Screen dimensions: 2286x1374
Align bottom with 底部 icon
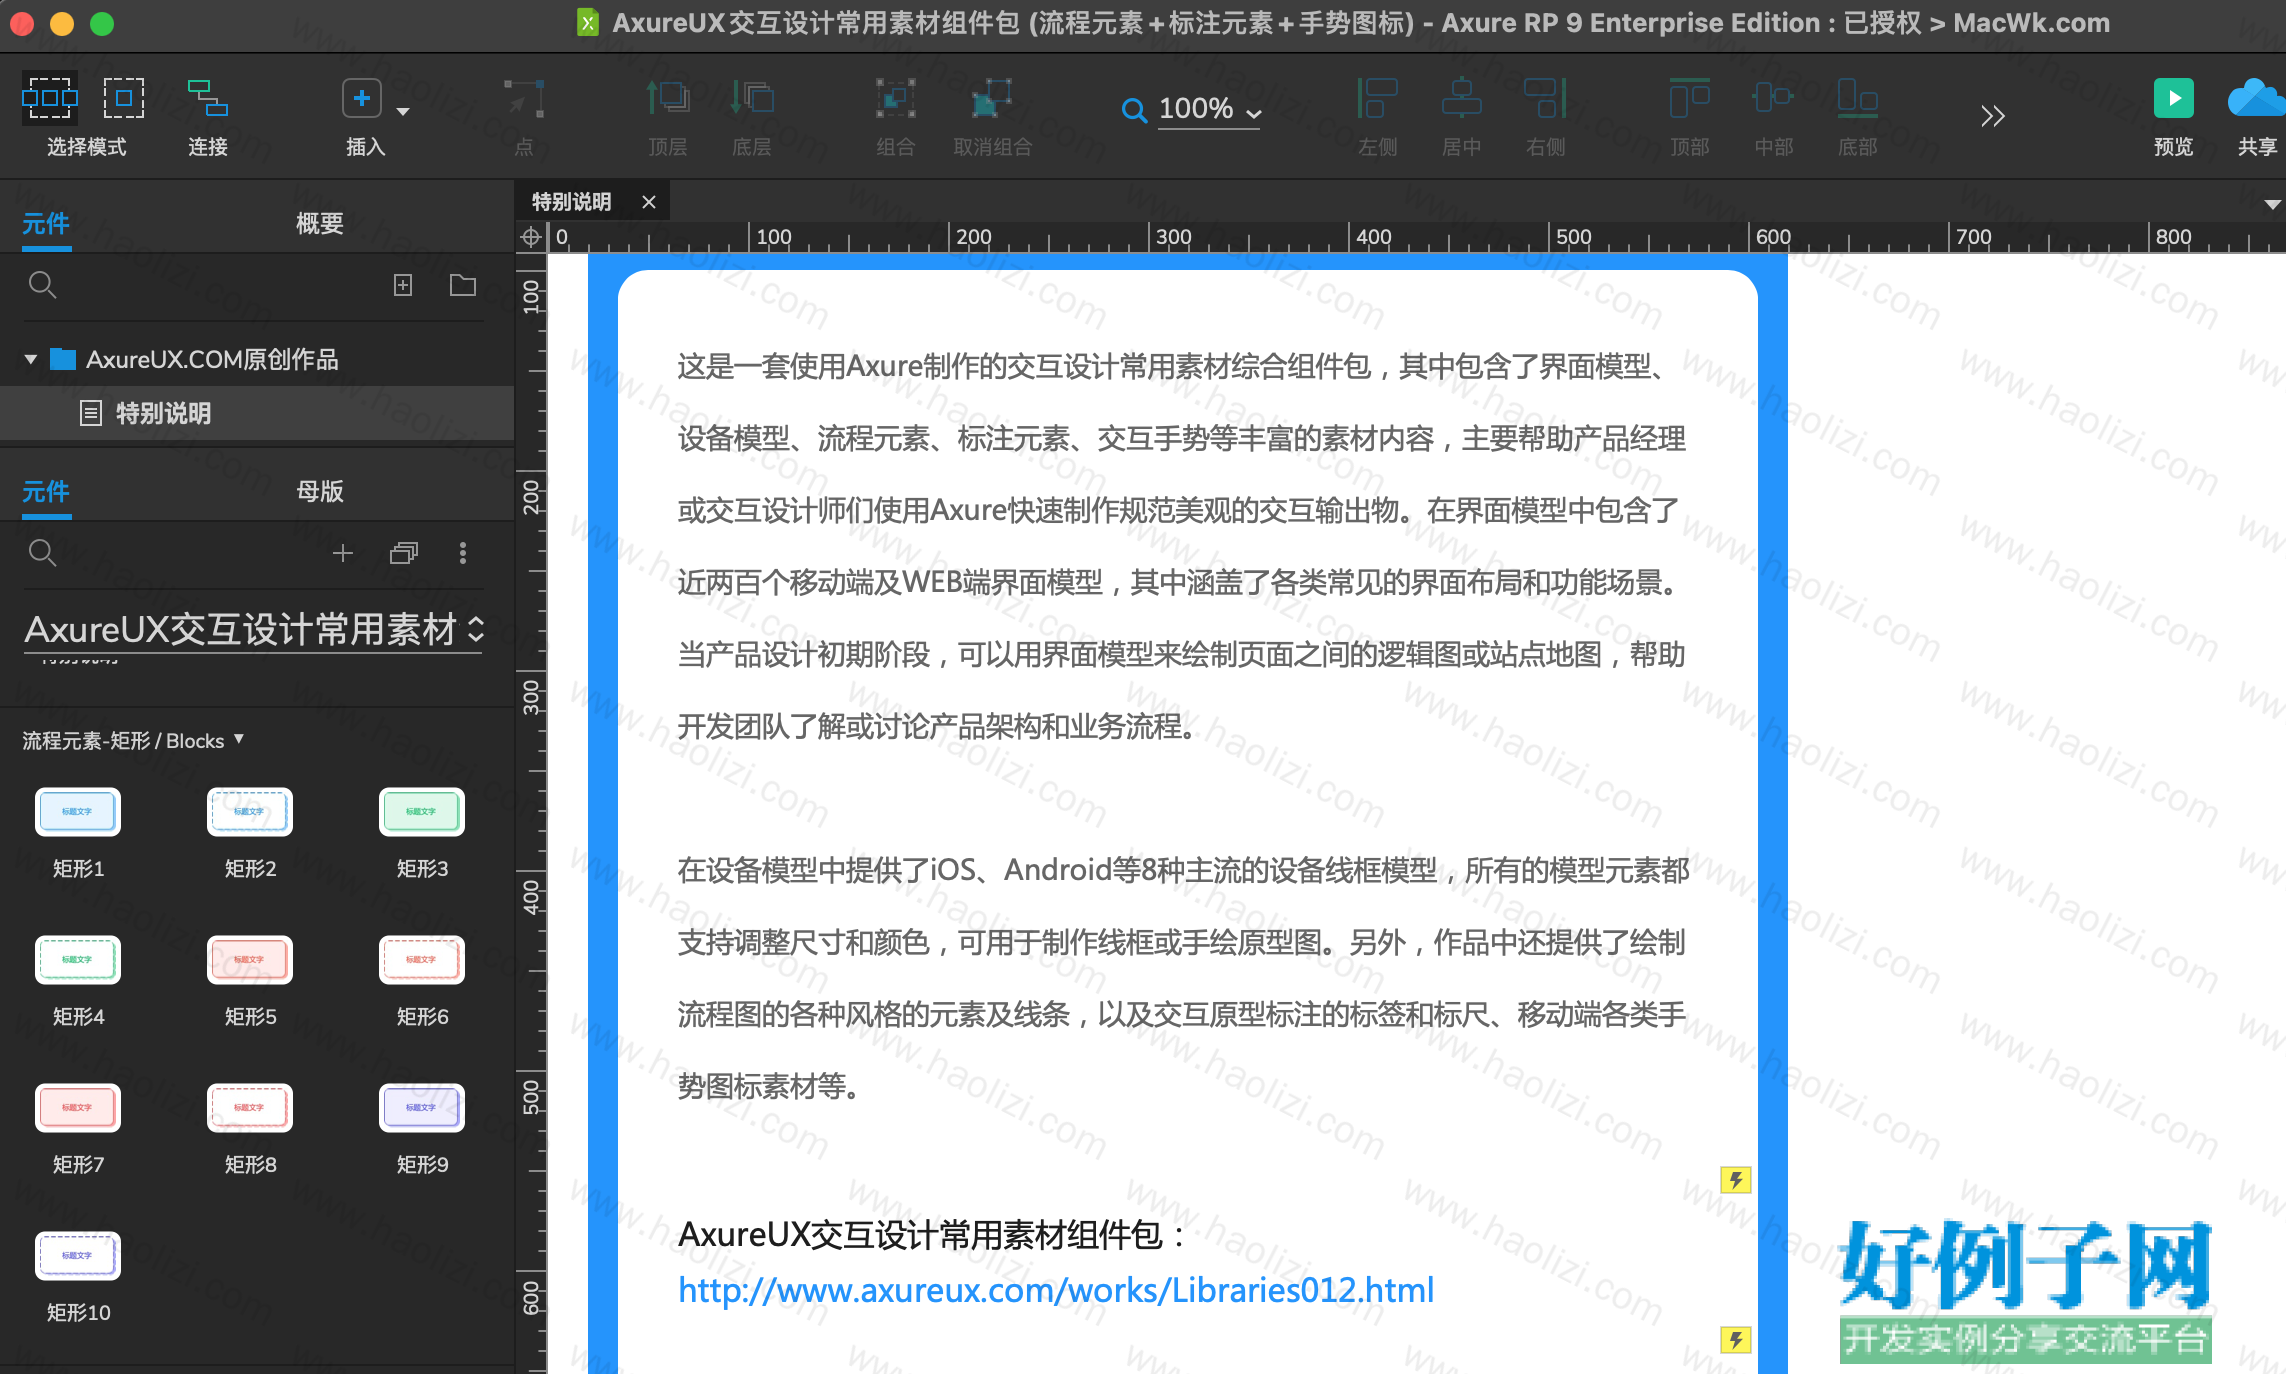point(1857,98)
